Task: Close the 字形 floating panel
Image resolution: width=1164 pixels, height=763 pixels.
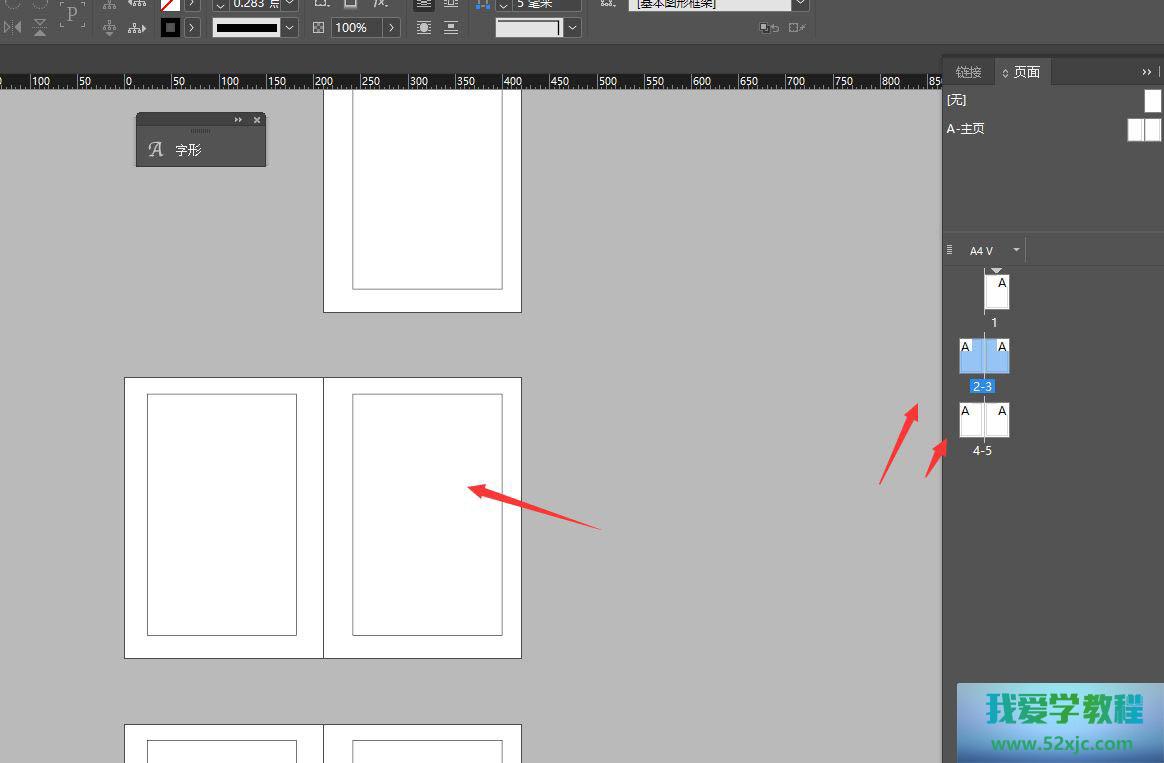Action: point(257,120)
